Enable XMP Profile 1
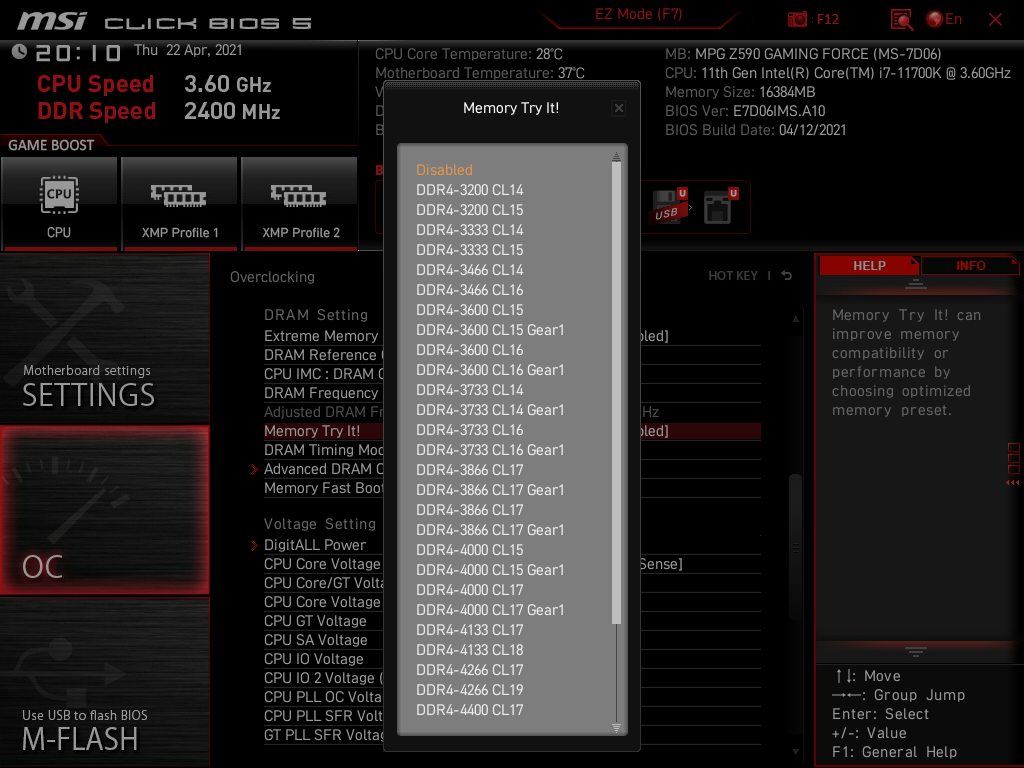The height and width of the screenshot is (768, 1024). pyautogui.click(x=180, y=204)
